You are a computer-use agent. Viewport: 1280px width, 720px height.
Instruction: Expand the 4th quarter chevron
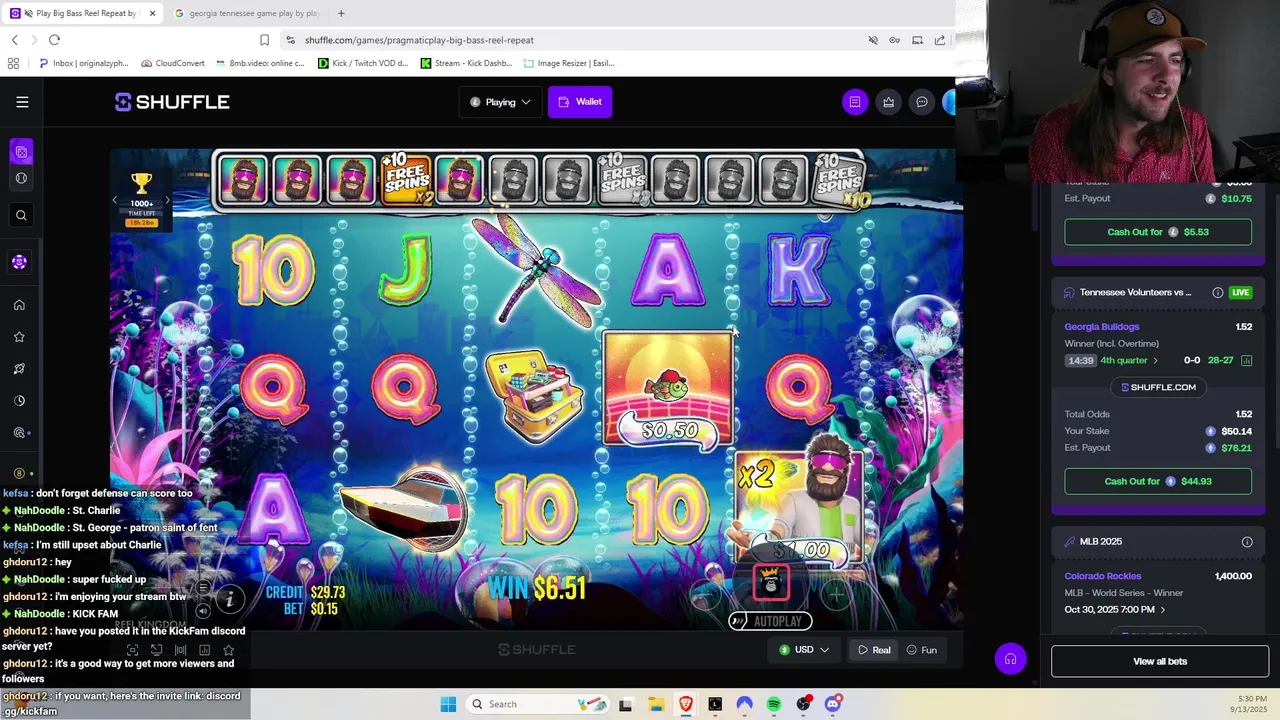coord(1156,361)
